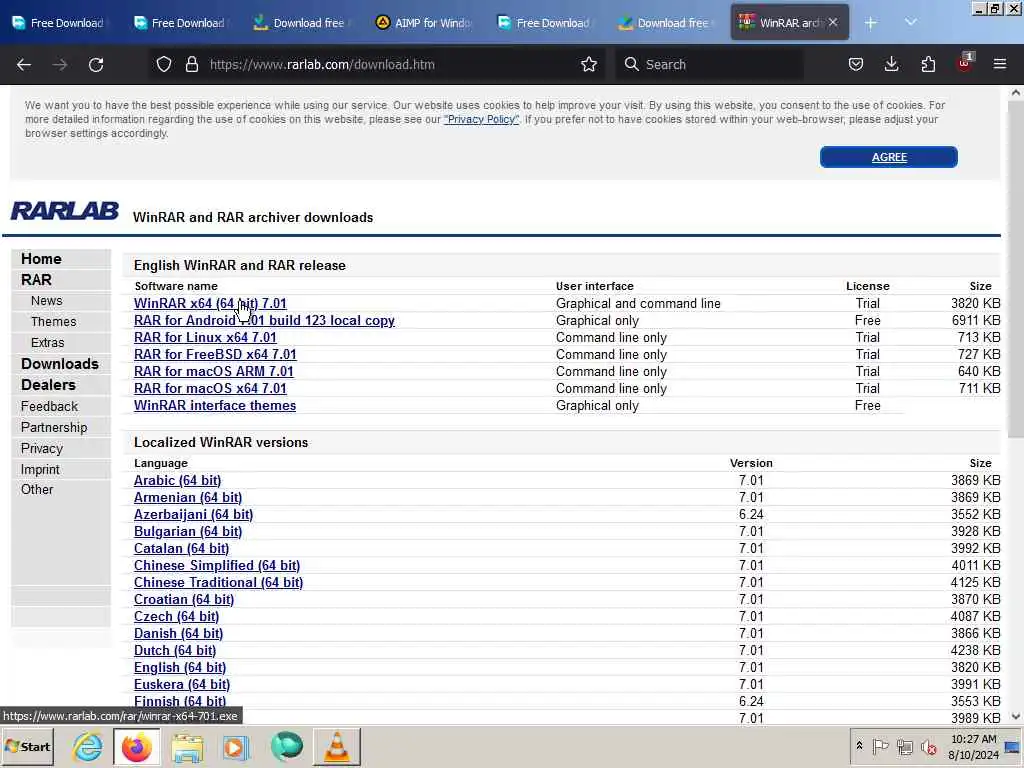Download the Arabic (64 bit) version
Image resolution: width=1024 pixels, height=768 pixels.
[x=177, y=481]
